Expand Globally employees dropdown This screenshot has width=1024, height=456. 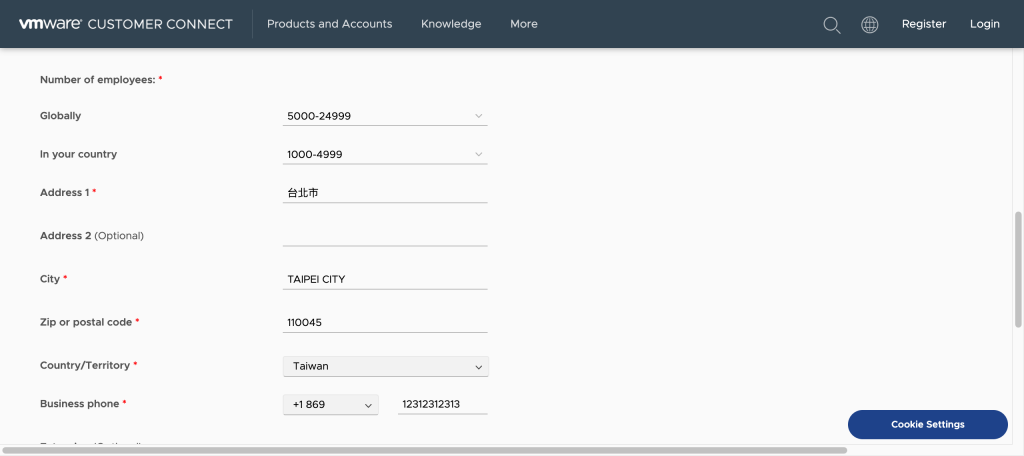tap(385, 116)
